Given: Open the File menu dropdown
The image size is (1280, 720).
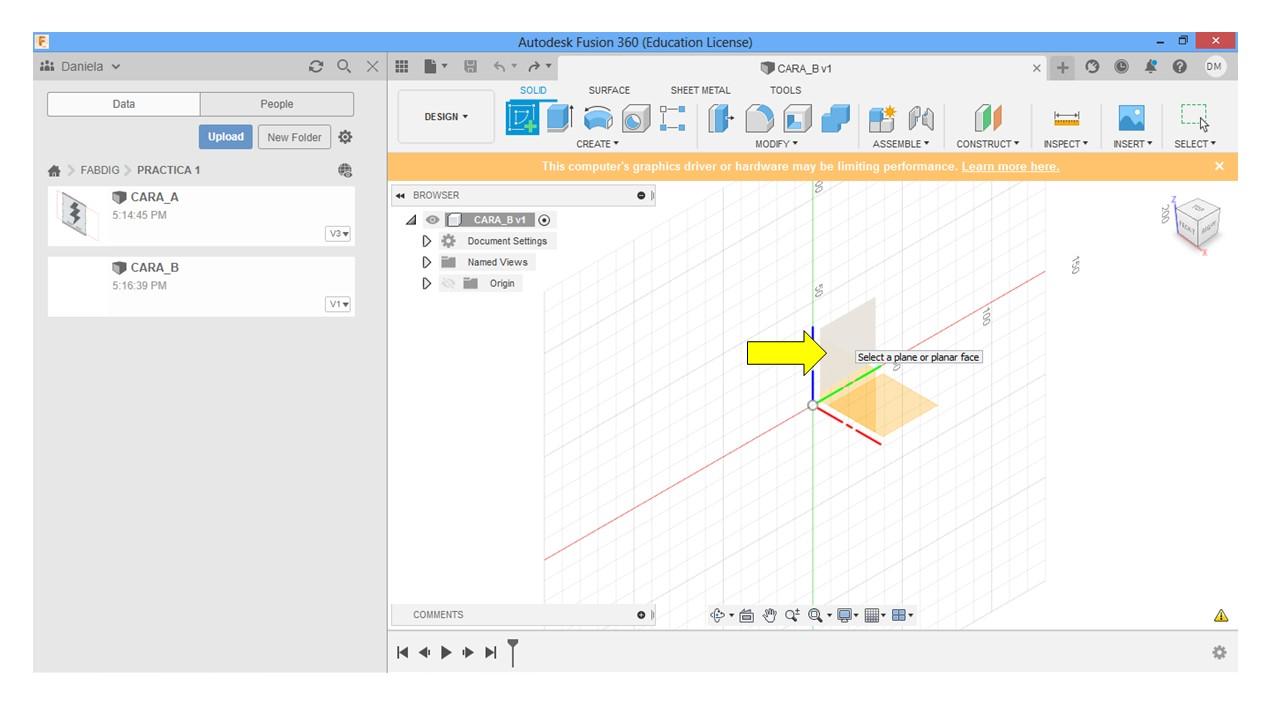Looking at the screenshot, I should coord(436,67).
